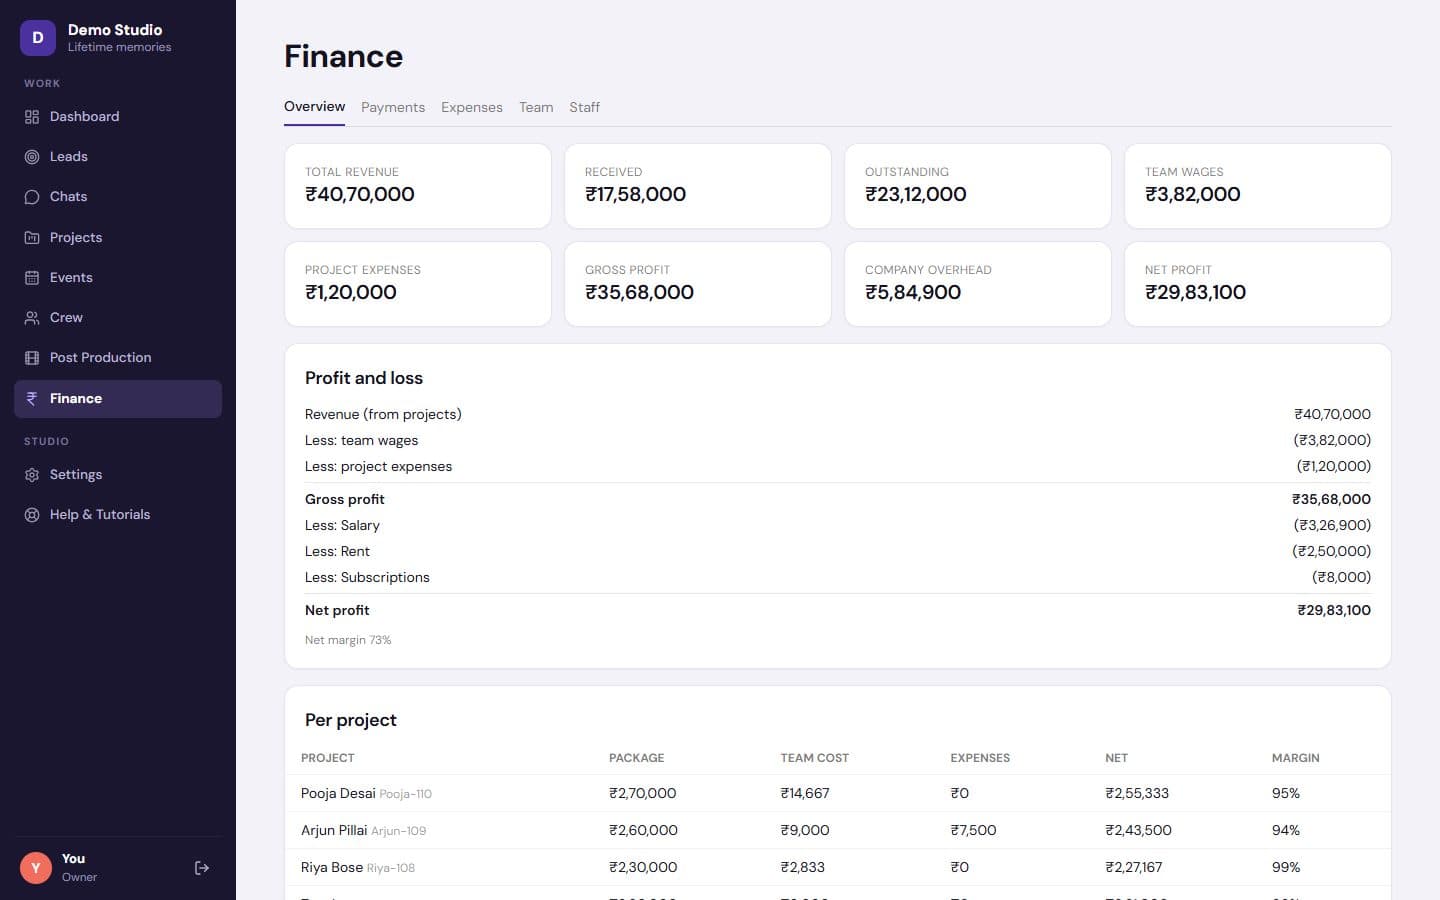1440x900 pixels.
Task: Switch to the Payments tab
Action: pyautogui.click(x=393, y=107)
